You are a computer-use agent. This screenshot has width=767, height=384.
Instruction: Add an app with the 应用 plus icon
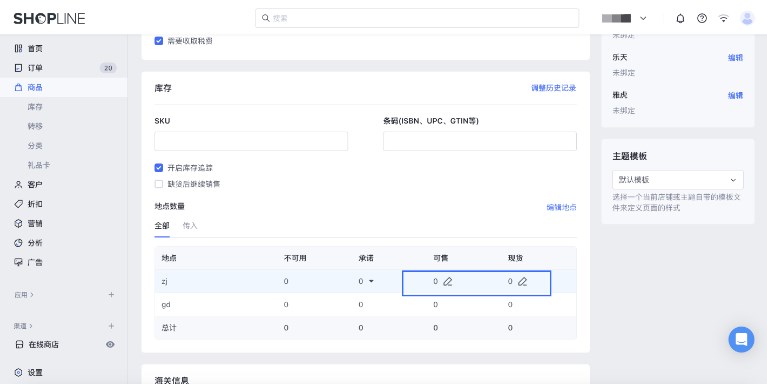[111, 294]
